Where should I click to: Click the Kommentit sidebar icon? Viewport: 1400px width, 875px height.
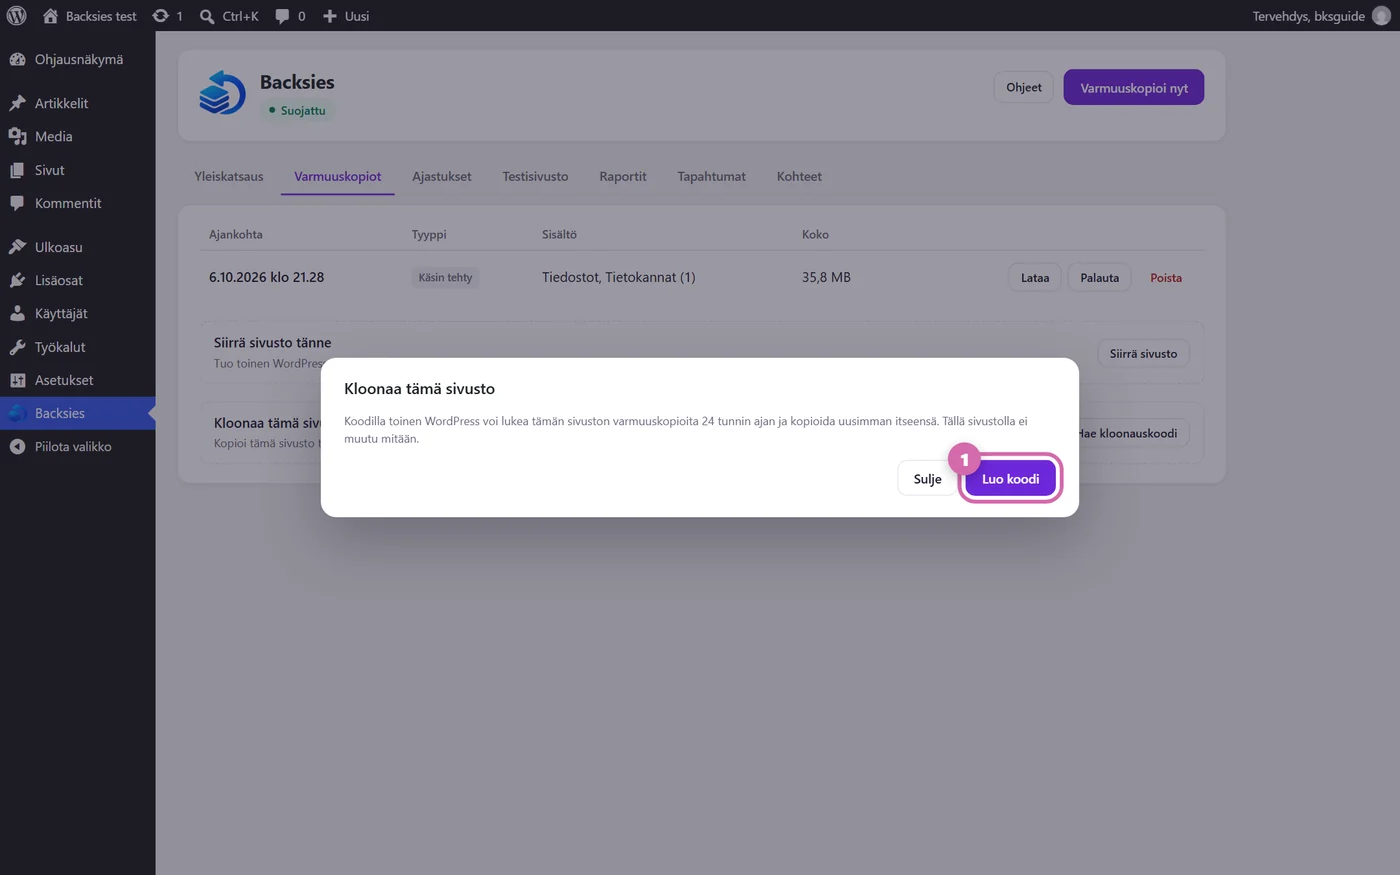coord(17,203)
